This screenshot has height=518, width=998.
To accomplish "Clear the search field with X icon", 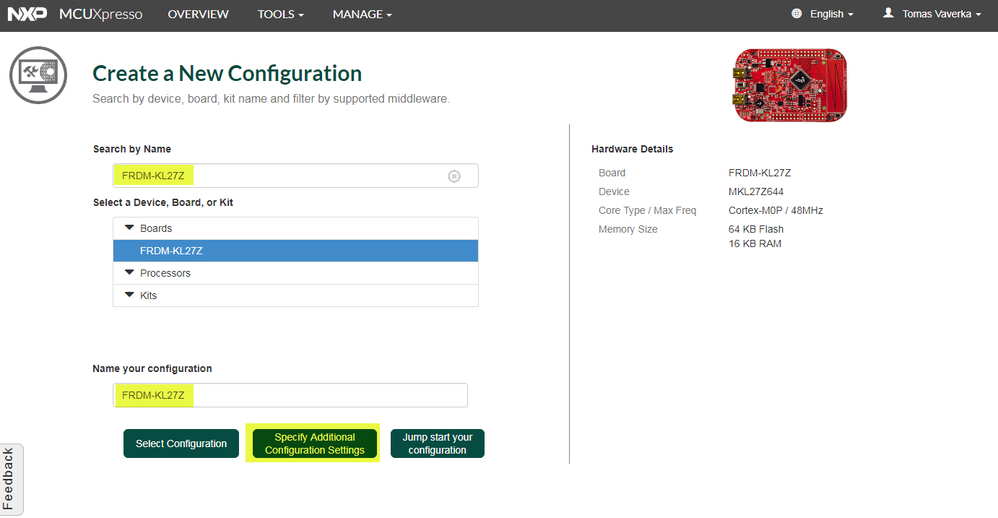I will coord(454,176).
